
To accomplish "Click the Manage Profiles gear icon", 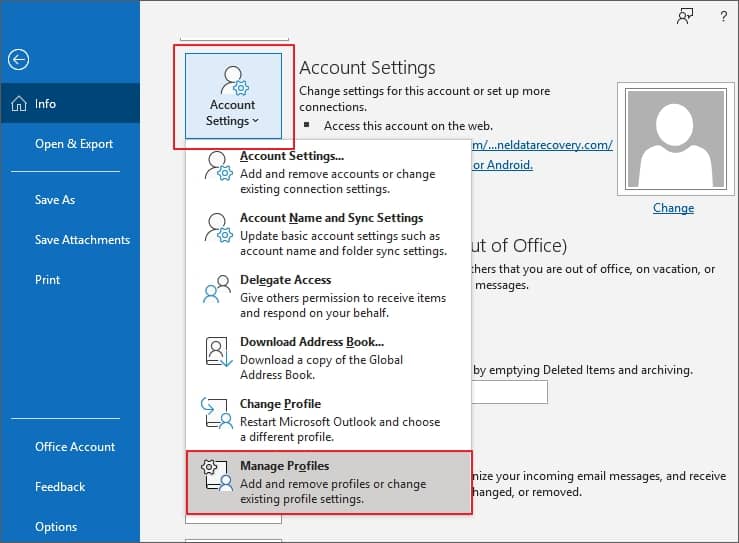I will 217,476.
